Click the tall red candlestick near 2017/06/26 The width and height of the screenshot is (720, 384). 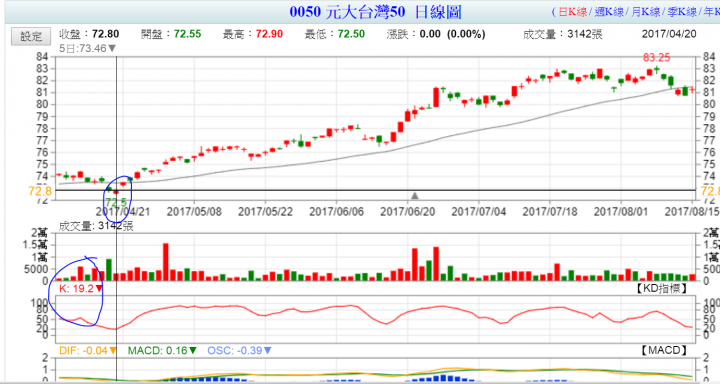point(436,97)
